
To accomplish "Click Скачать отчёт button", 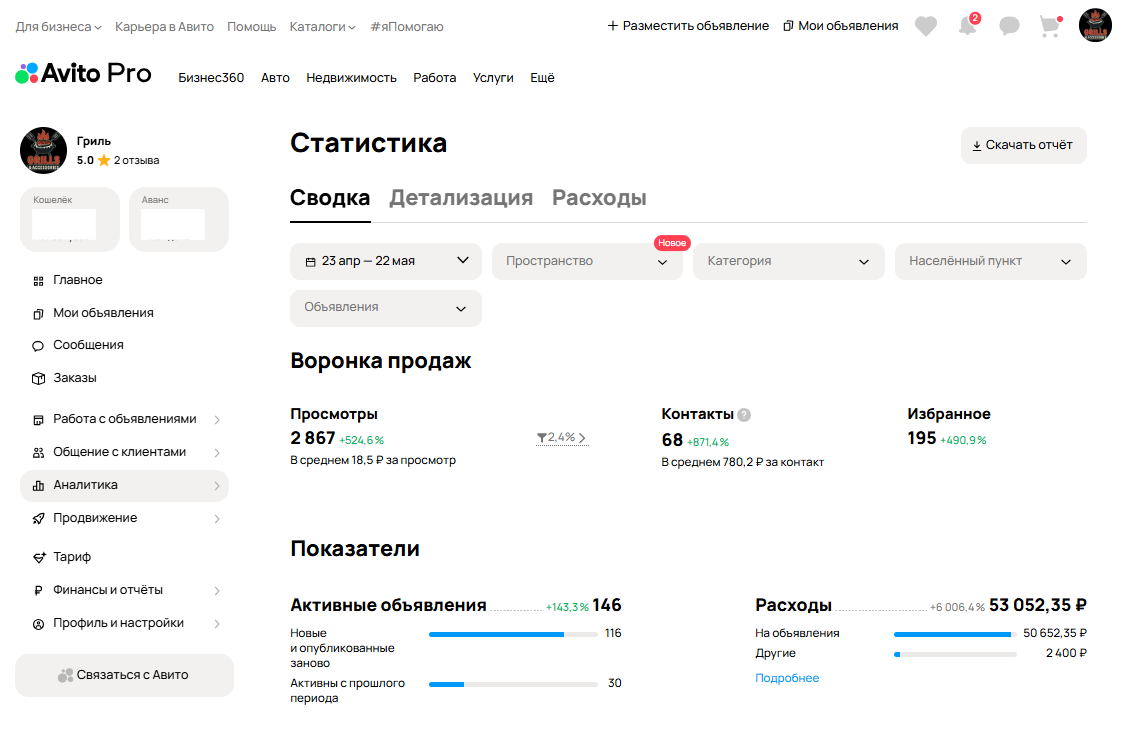I will pos(1023,145).
